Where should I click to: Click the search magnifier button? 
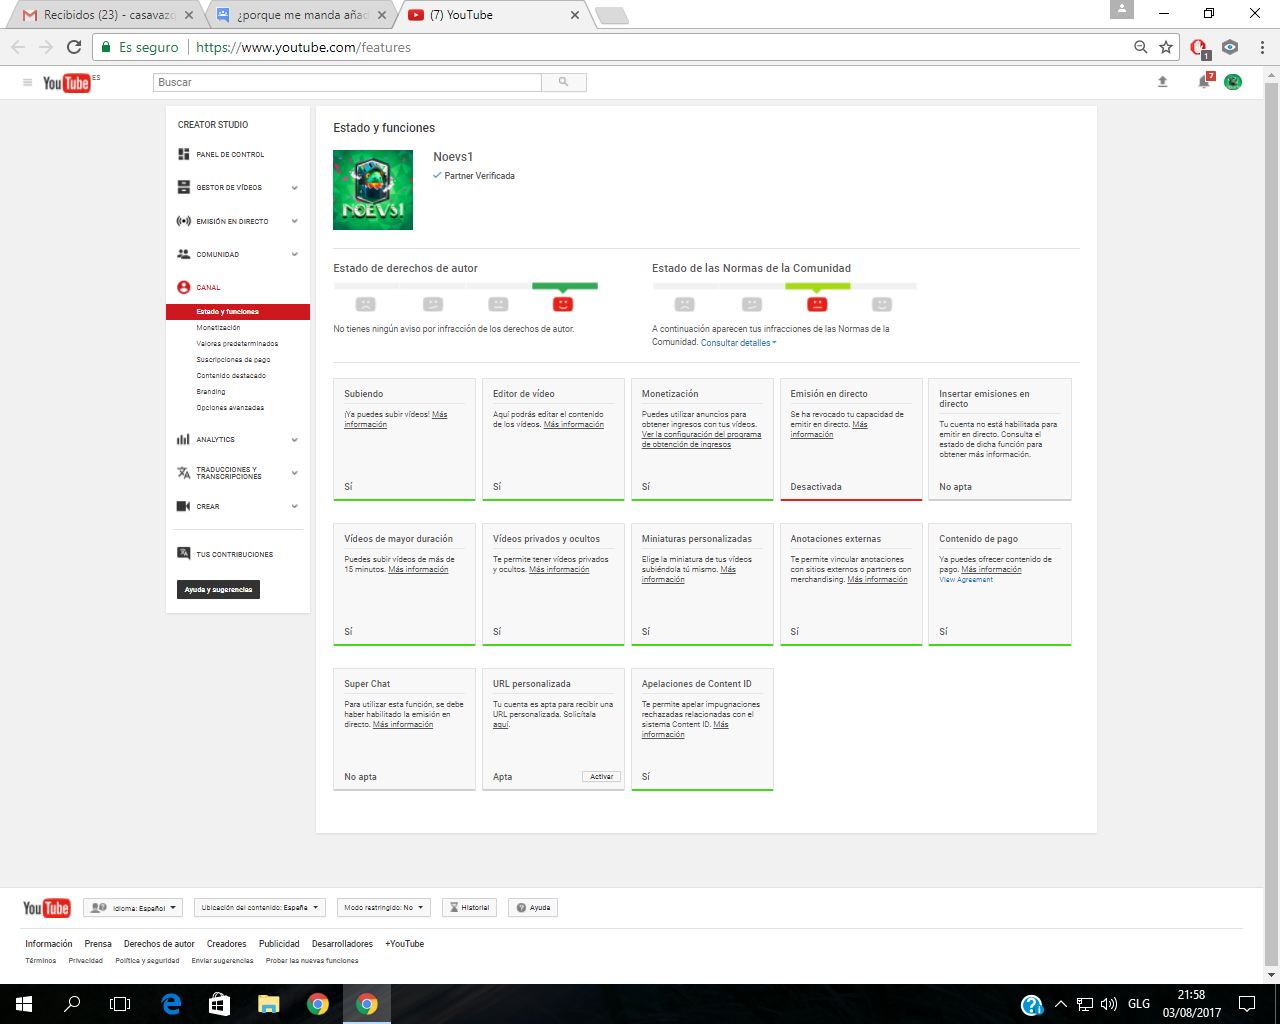click(563, 82)
